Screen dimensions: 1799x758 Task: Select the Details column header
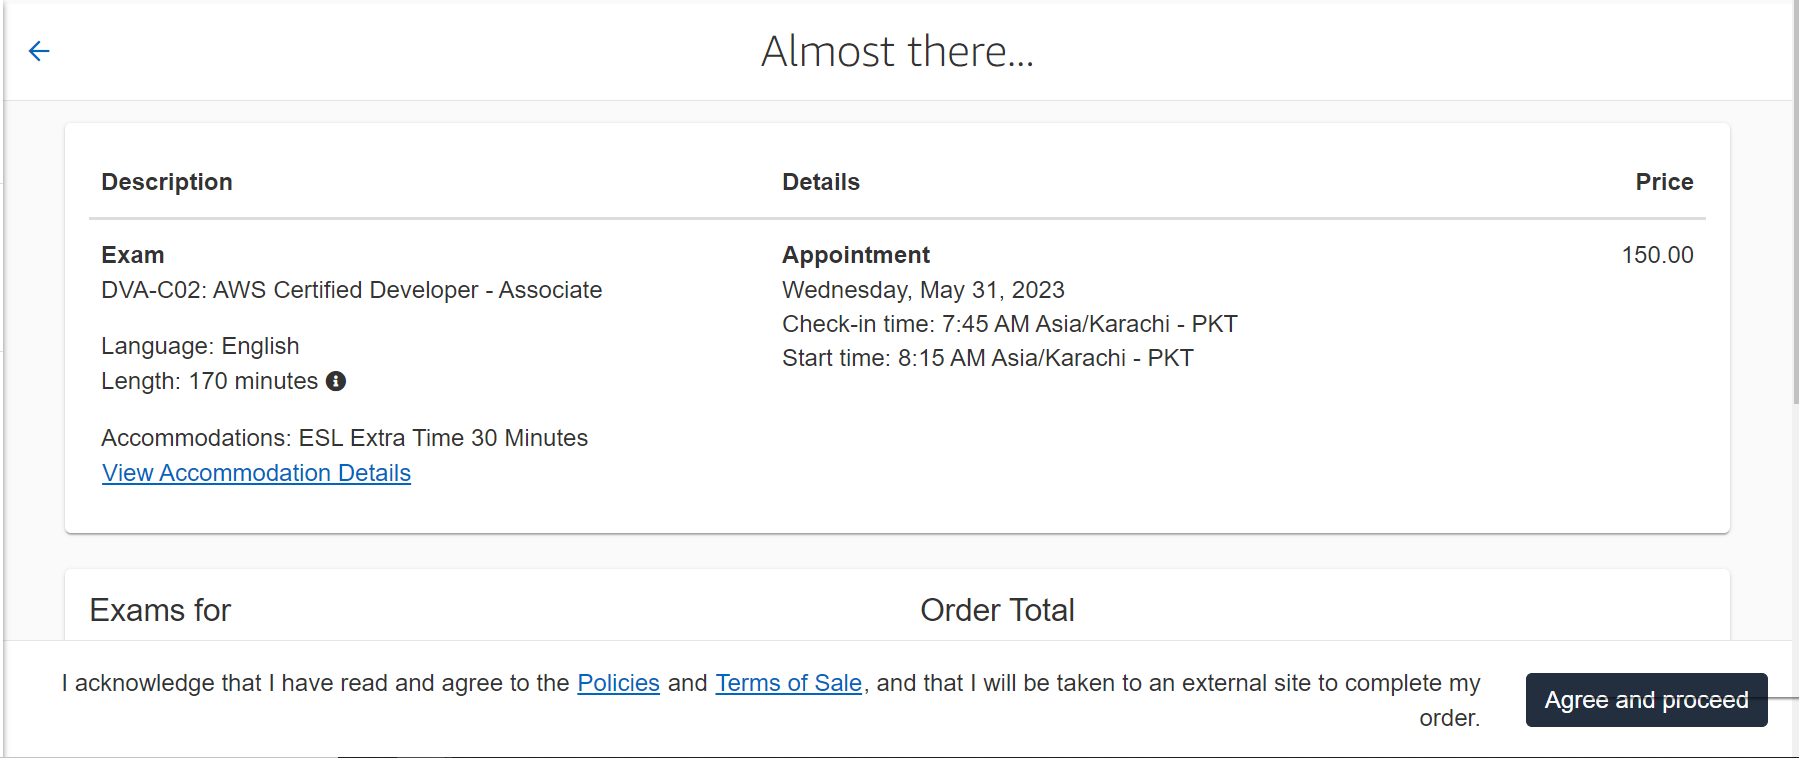tap(821, 182)
